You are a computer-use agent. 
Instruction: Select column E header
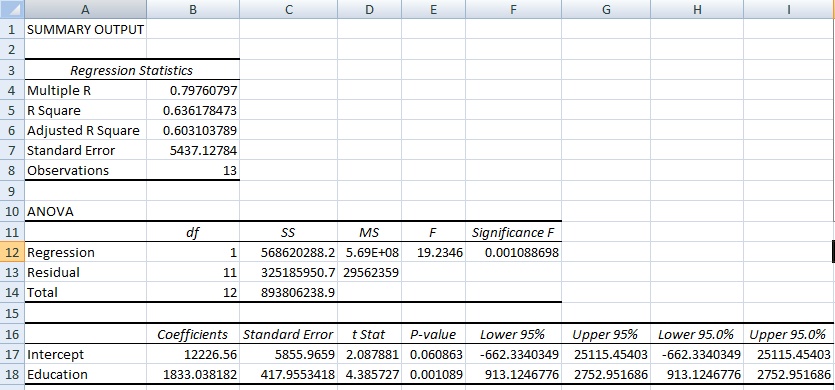433,9
